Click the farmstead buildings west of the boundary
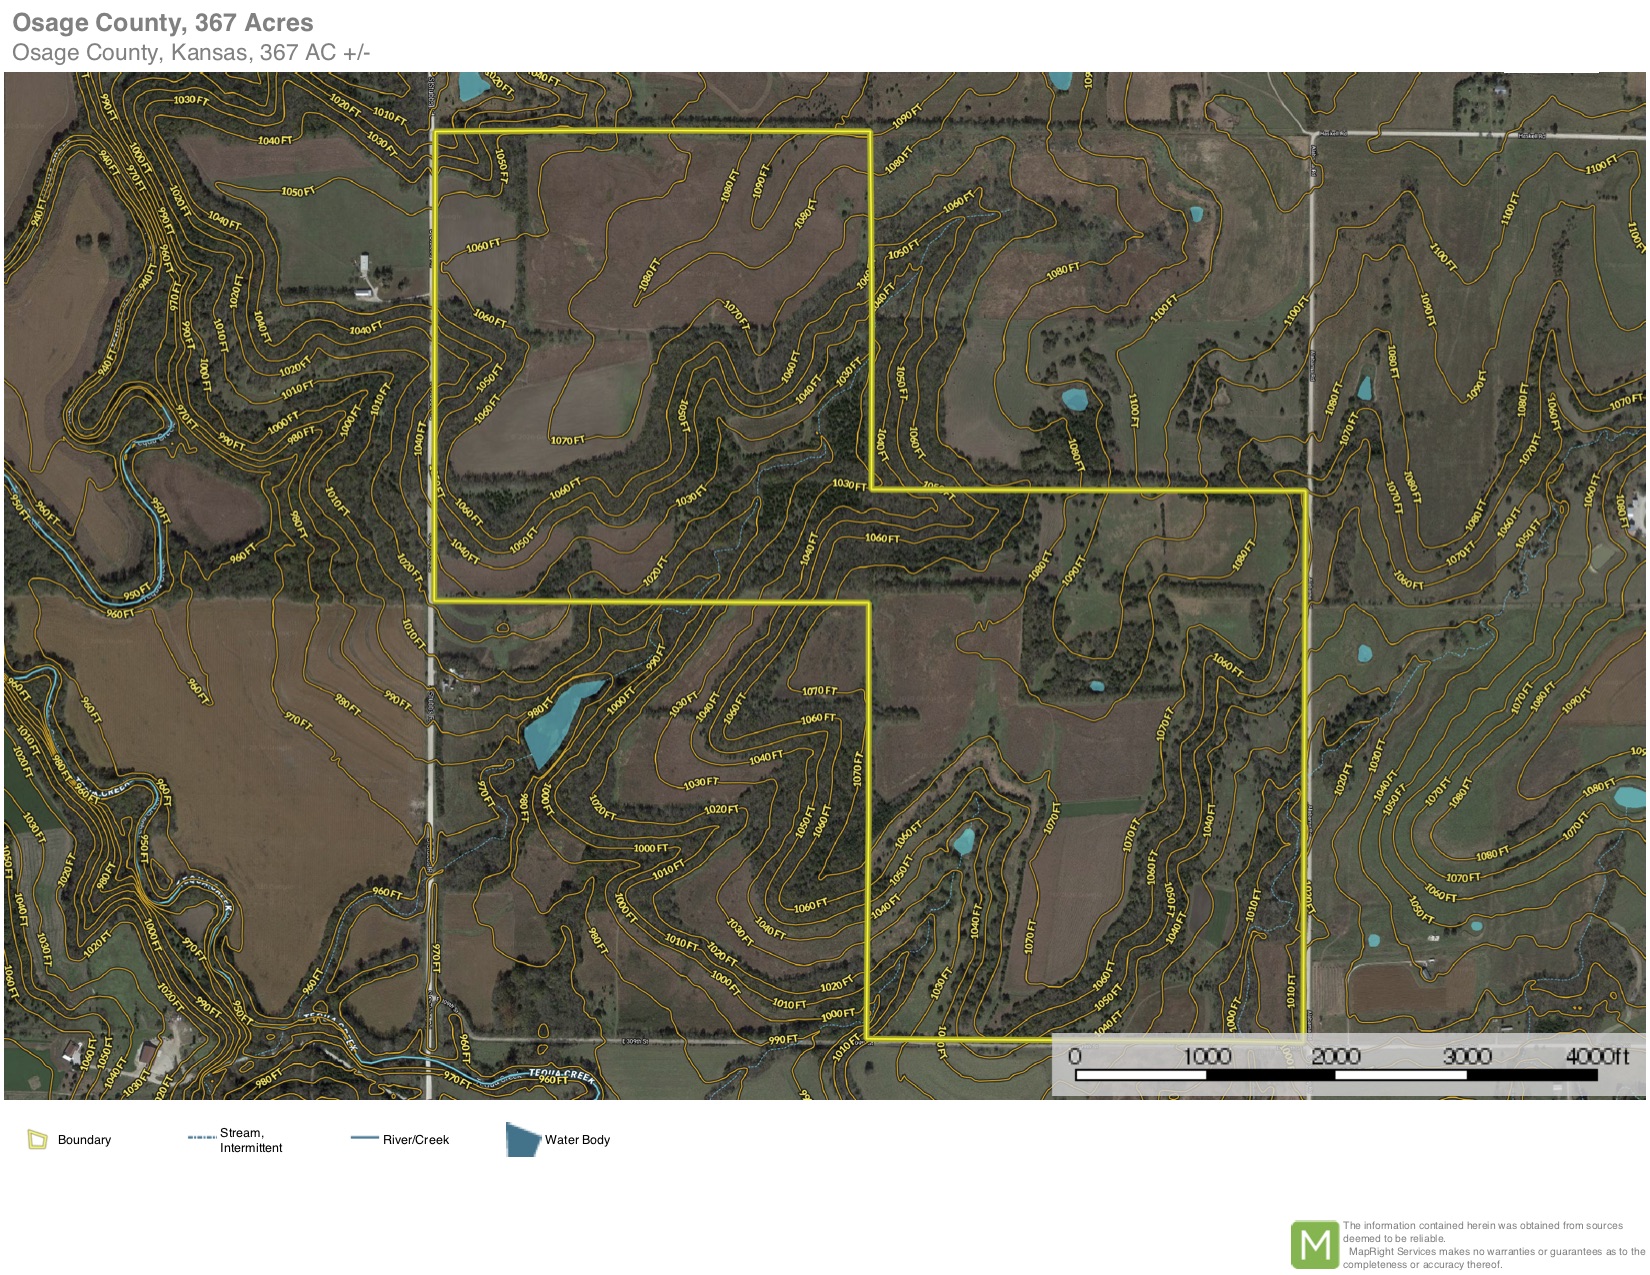Image resolution: width=1650 pixels, height=1275 pixels. click(x=366, y=279)
